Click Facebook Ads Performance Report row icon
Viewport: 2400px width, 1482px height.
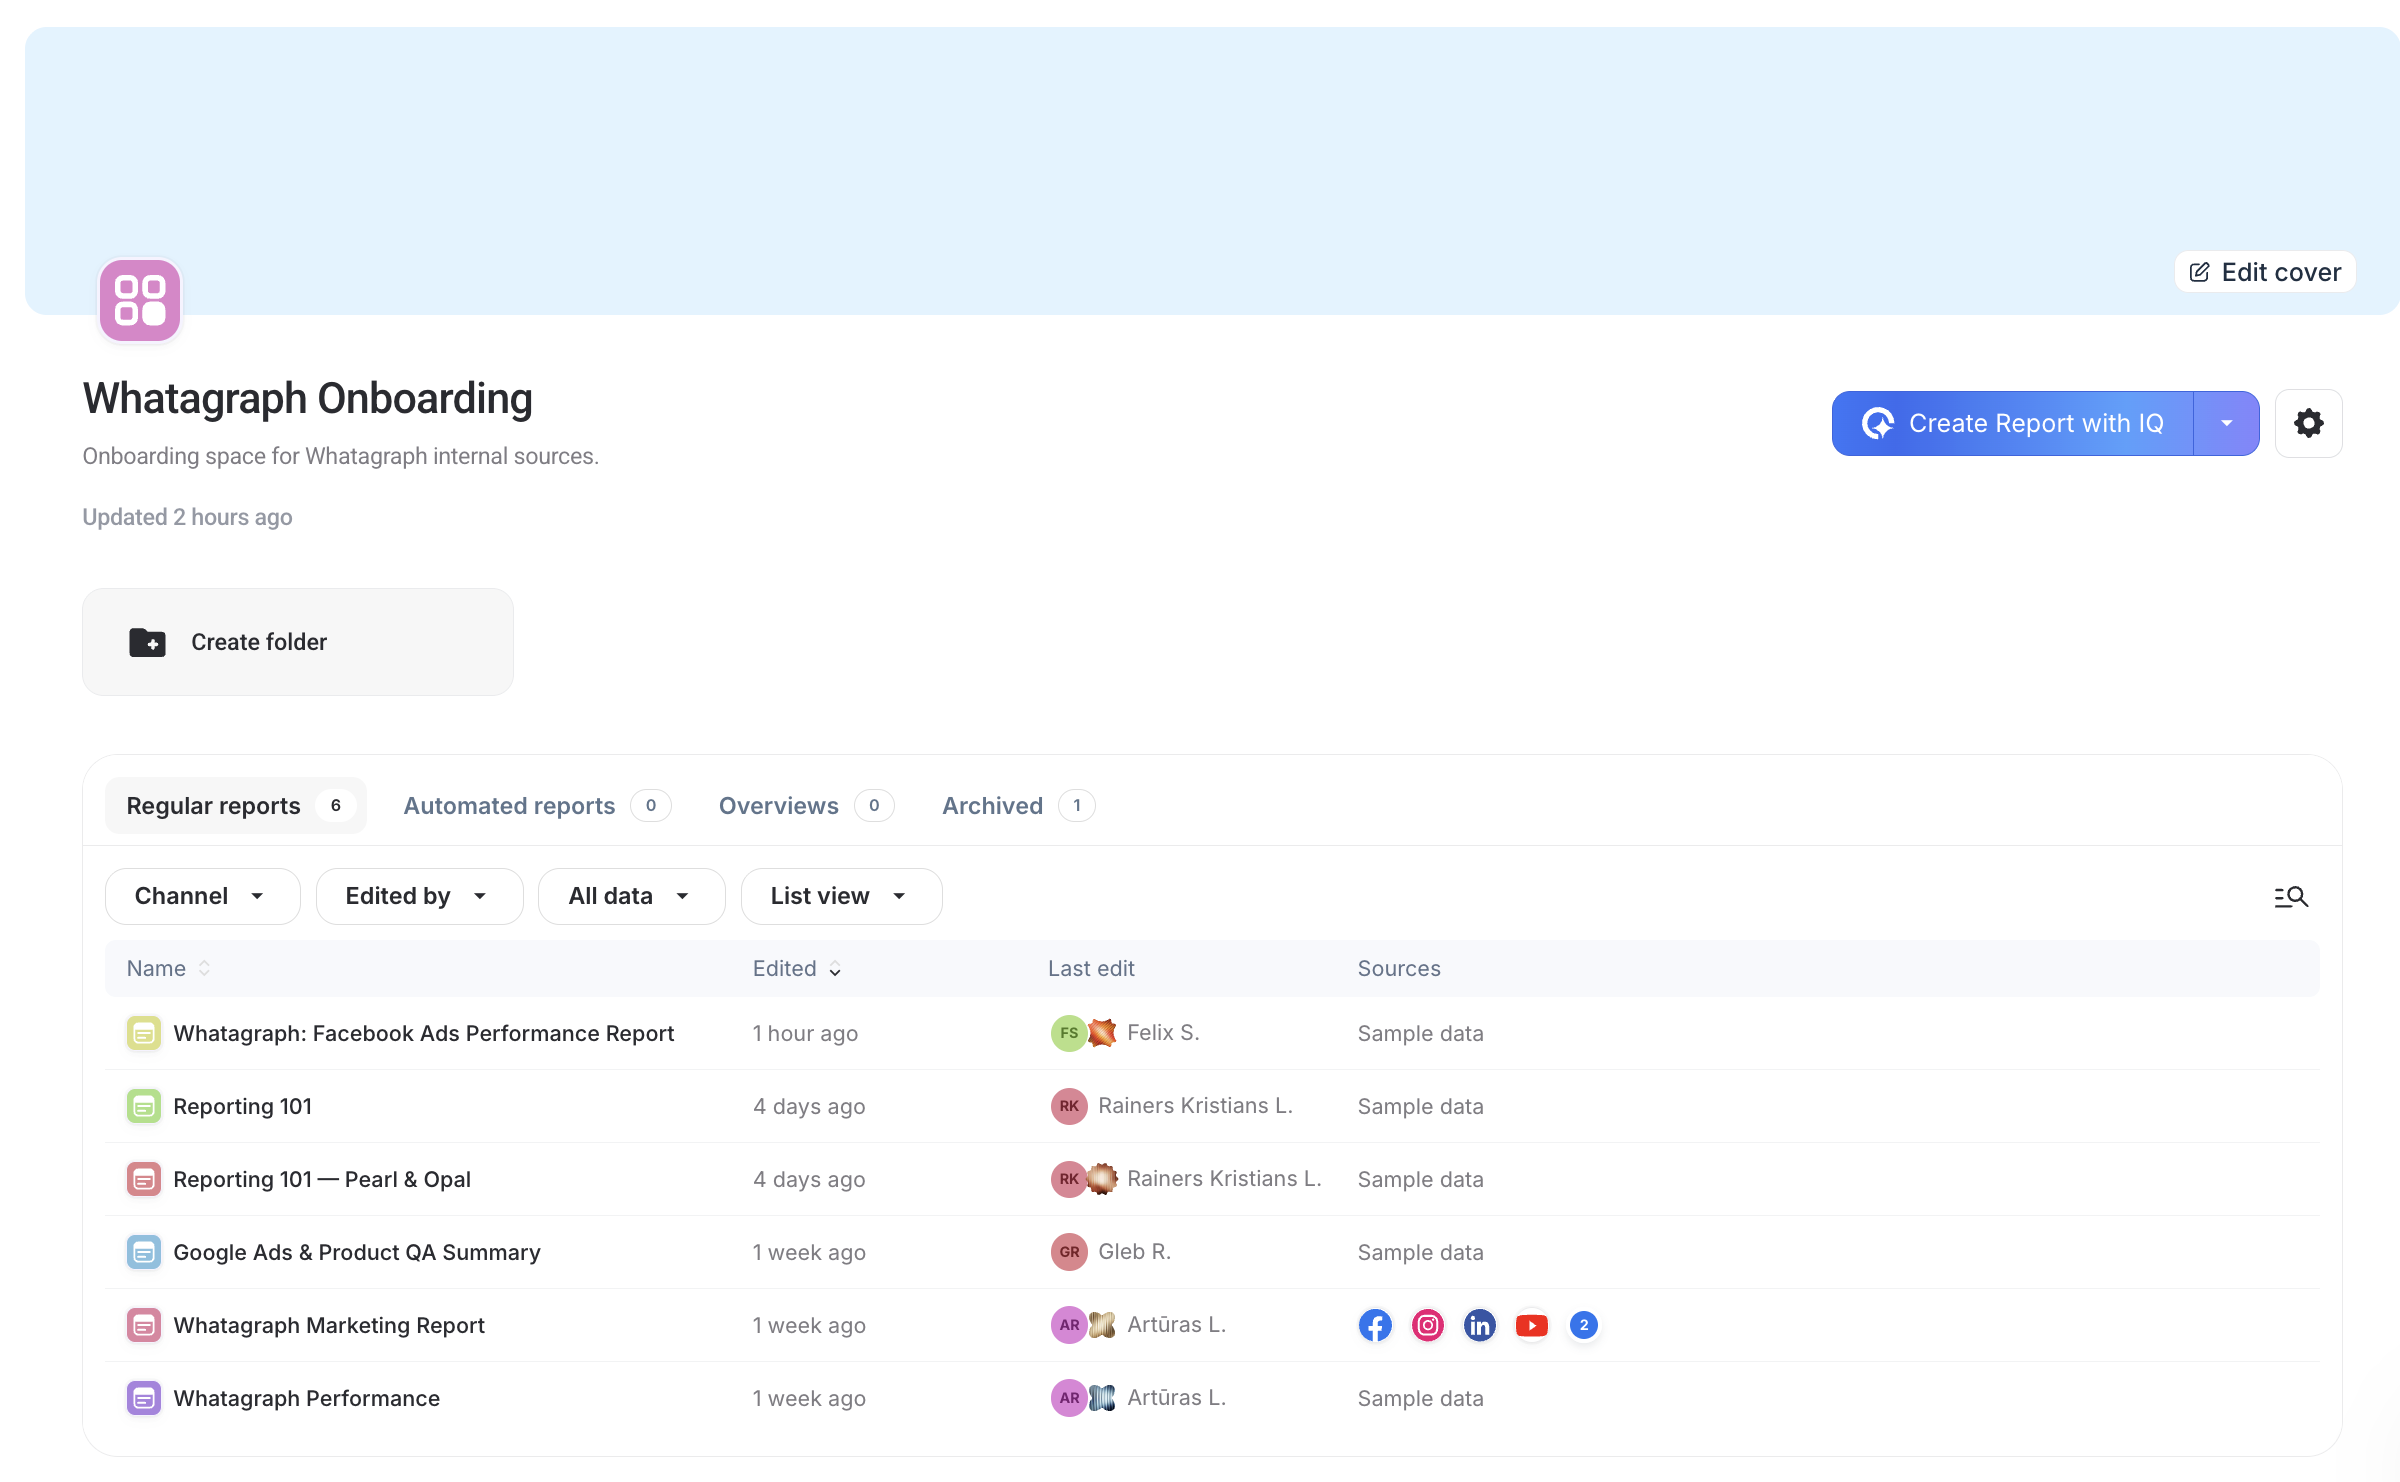point(144,1033)
